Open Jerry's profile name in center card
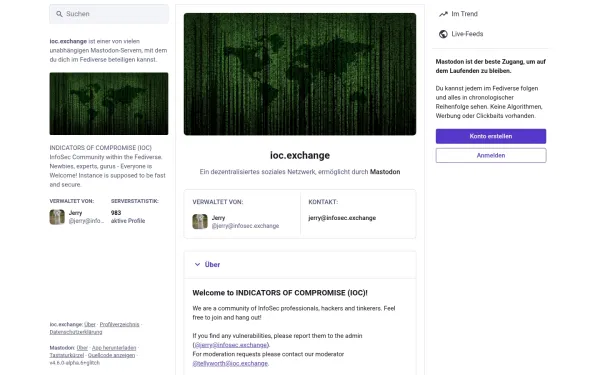This screenshot has height=375, width=600. tap(218, 218)
